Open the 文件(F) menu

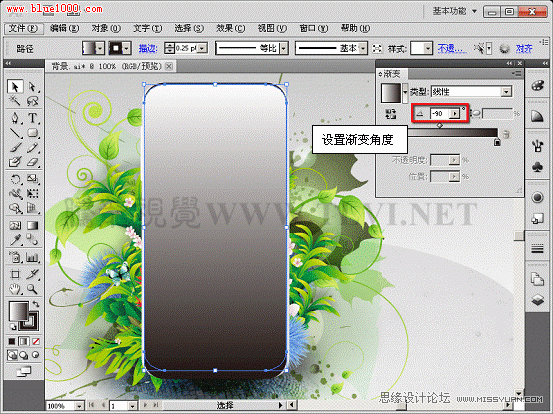24,29
